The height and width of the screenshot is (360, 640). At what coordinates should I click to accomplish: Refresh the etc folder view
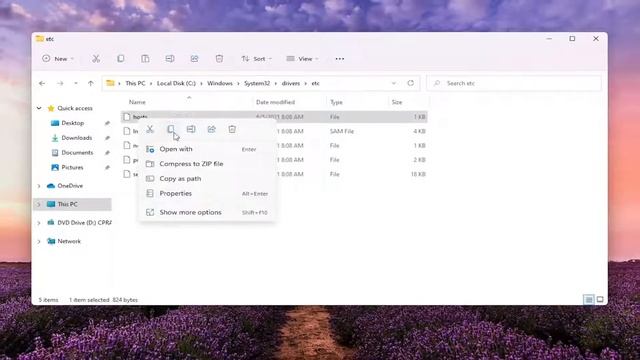point(411,83)
